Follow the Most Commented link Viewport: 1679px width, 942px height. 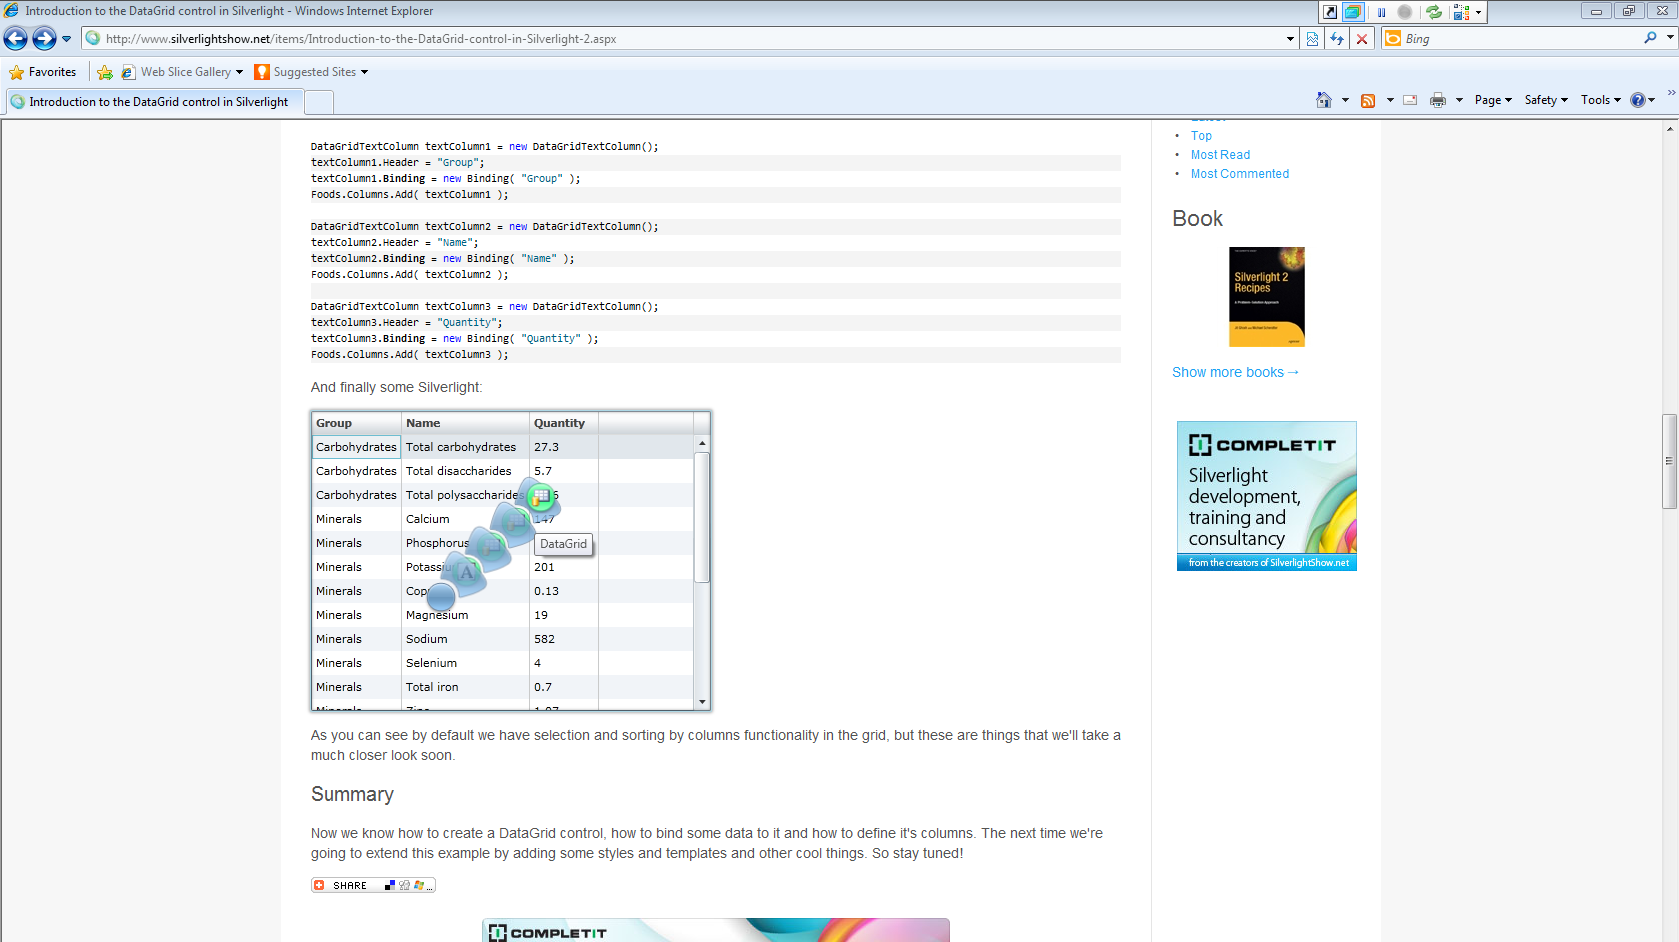pyautogui.click(x=1240, y=174)
